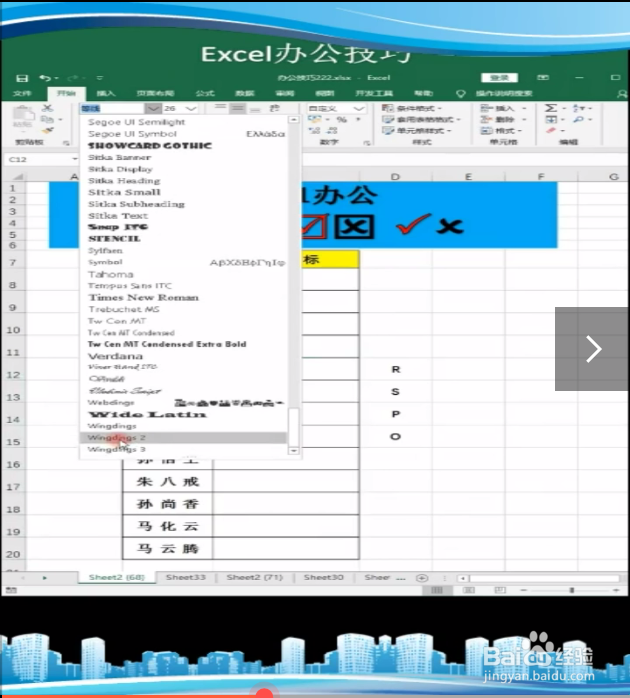Click the font list scroll up arrow
This screenshot has width=630, height=698.
(293, 120)
